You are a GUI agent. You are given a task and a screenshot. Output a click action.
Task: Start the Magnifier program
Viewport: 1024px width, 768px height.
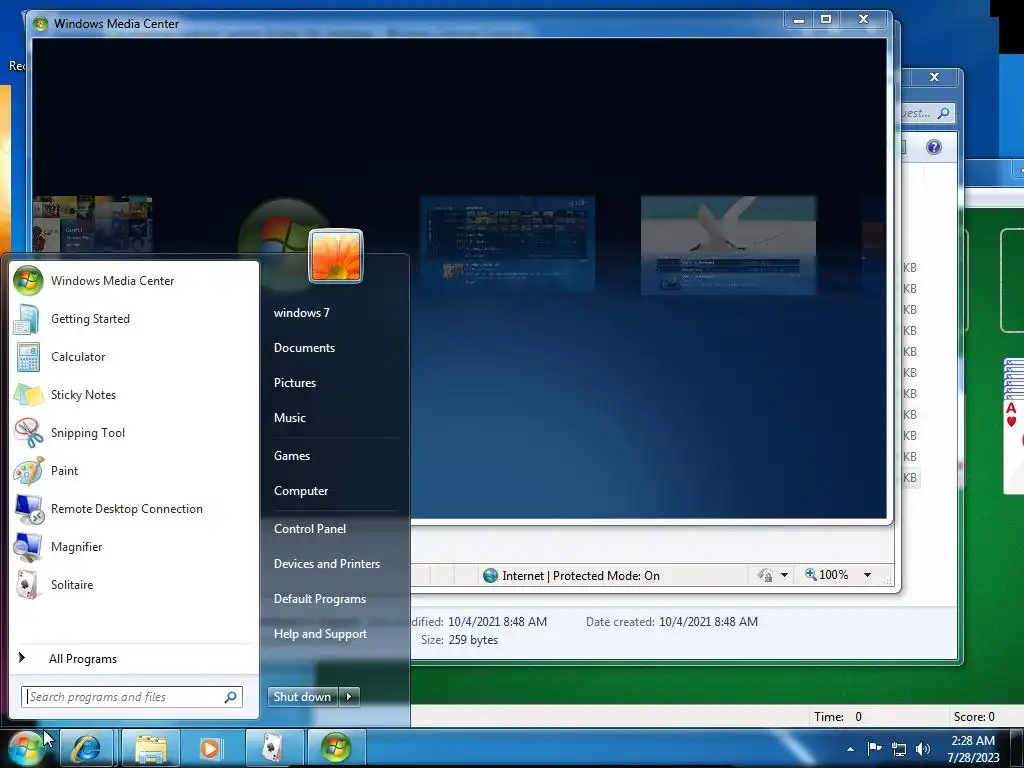pyautogui.click(x=135, y=547)
